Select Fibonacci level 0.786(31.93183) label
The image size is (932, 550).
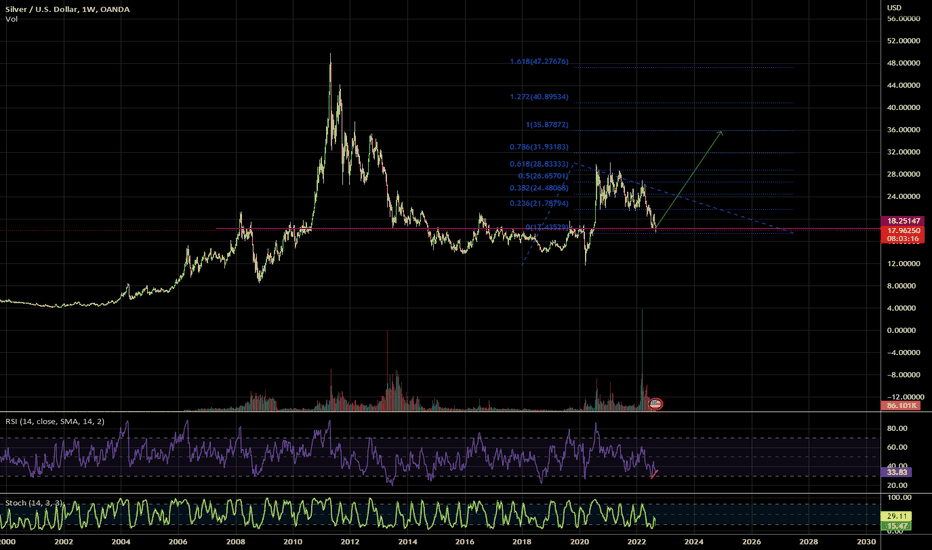tap(539, 147)
